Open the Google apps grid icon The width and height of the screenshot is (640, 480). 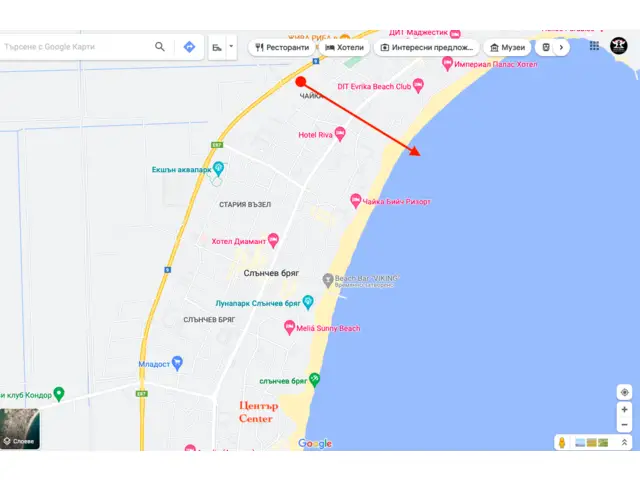click(594, 46)
